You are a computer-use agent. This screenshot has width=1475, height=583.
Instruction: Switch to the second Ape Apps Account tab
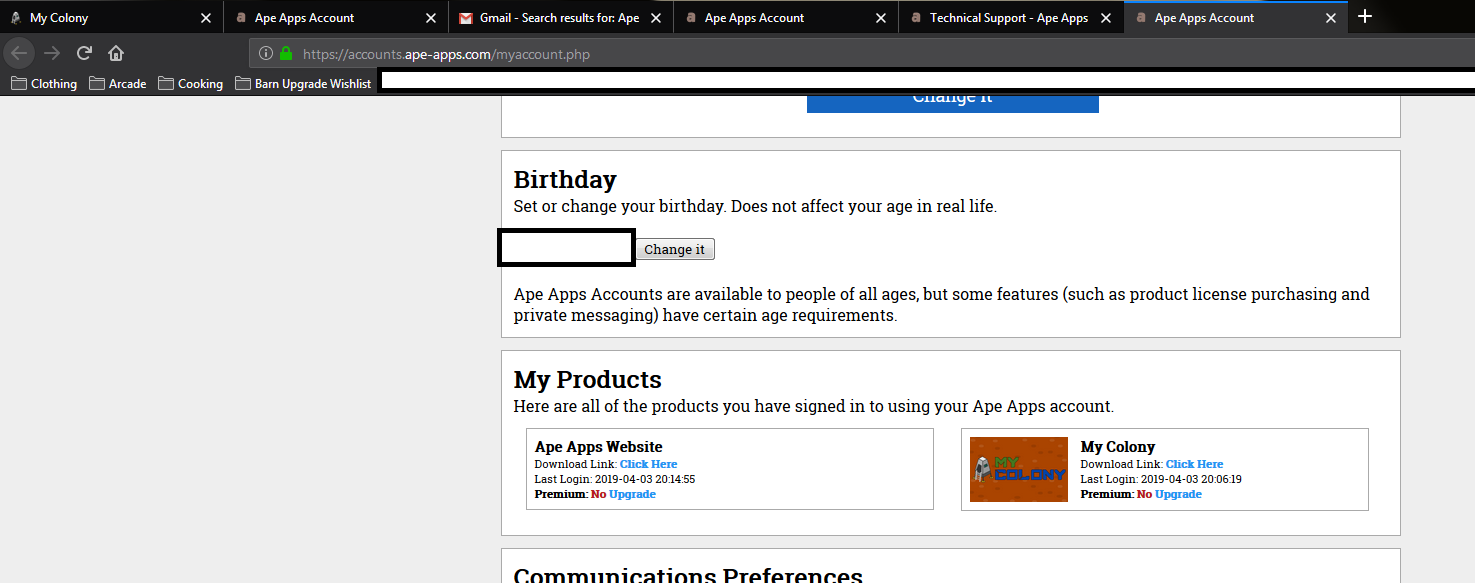tap(787, 18)
